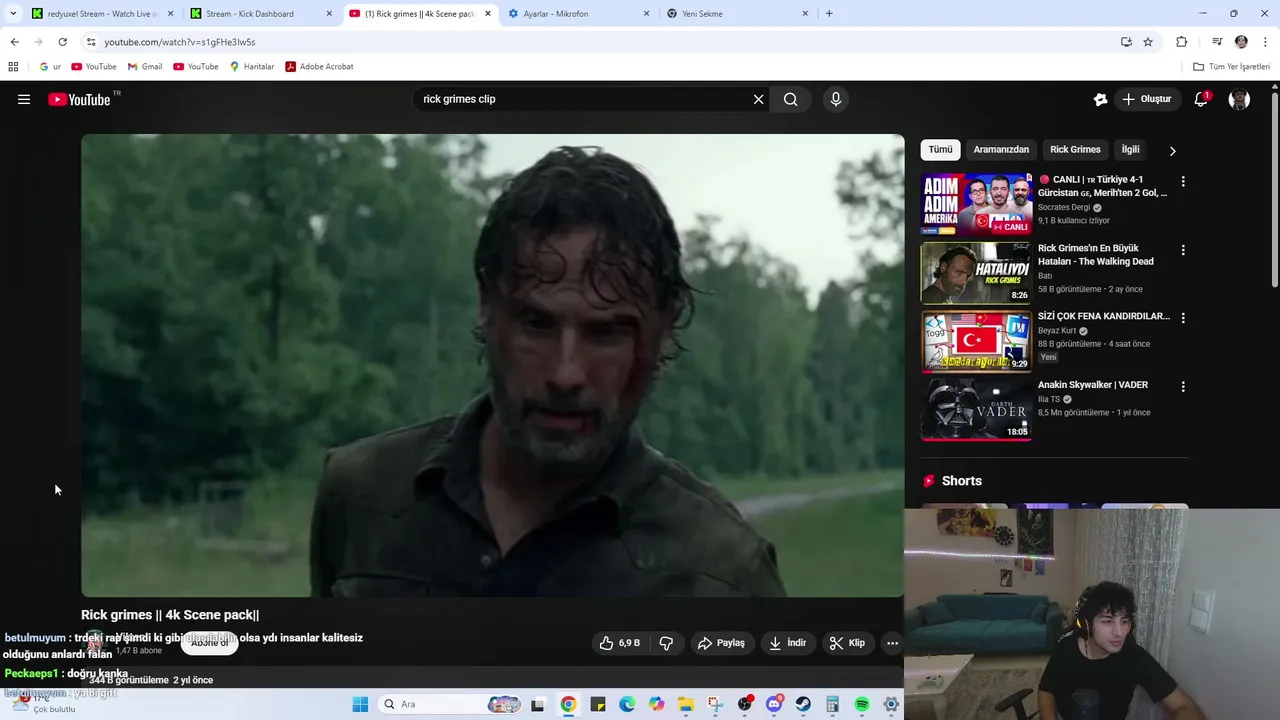
Task: Select the Tümü filter chip
Action: pyautogui.click(x=940, y=150)
